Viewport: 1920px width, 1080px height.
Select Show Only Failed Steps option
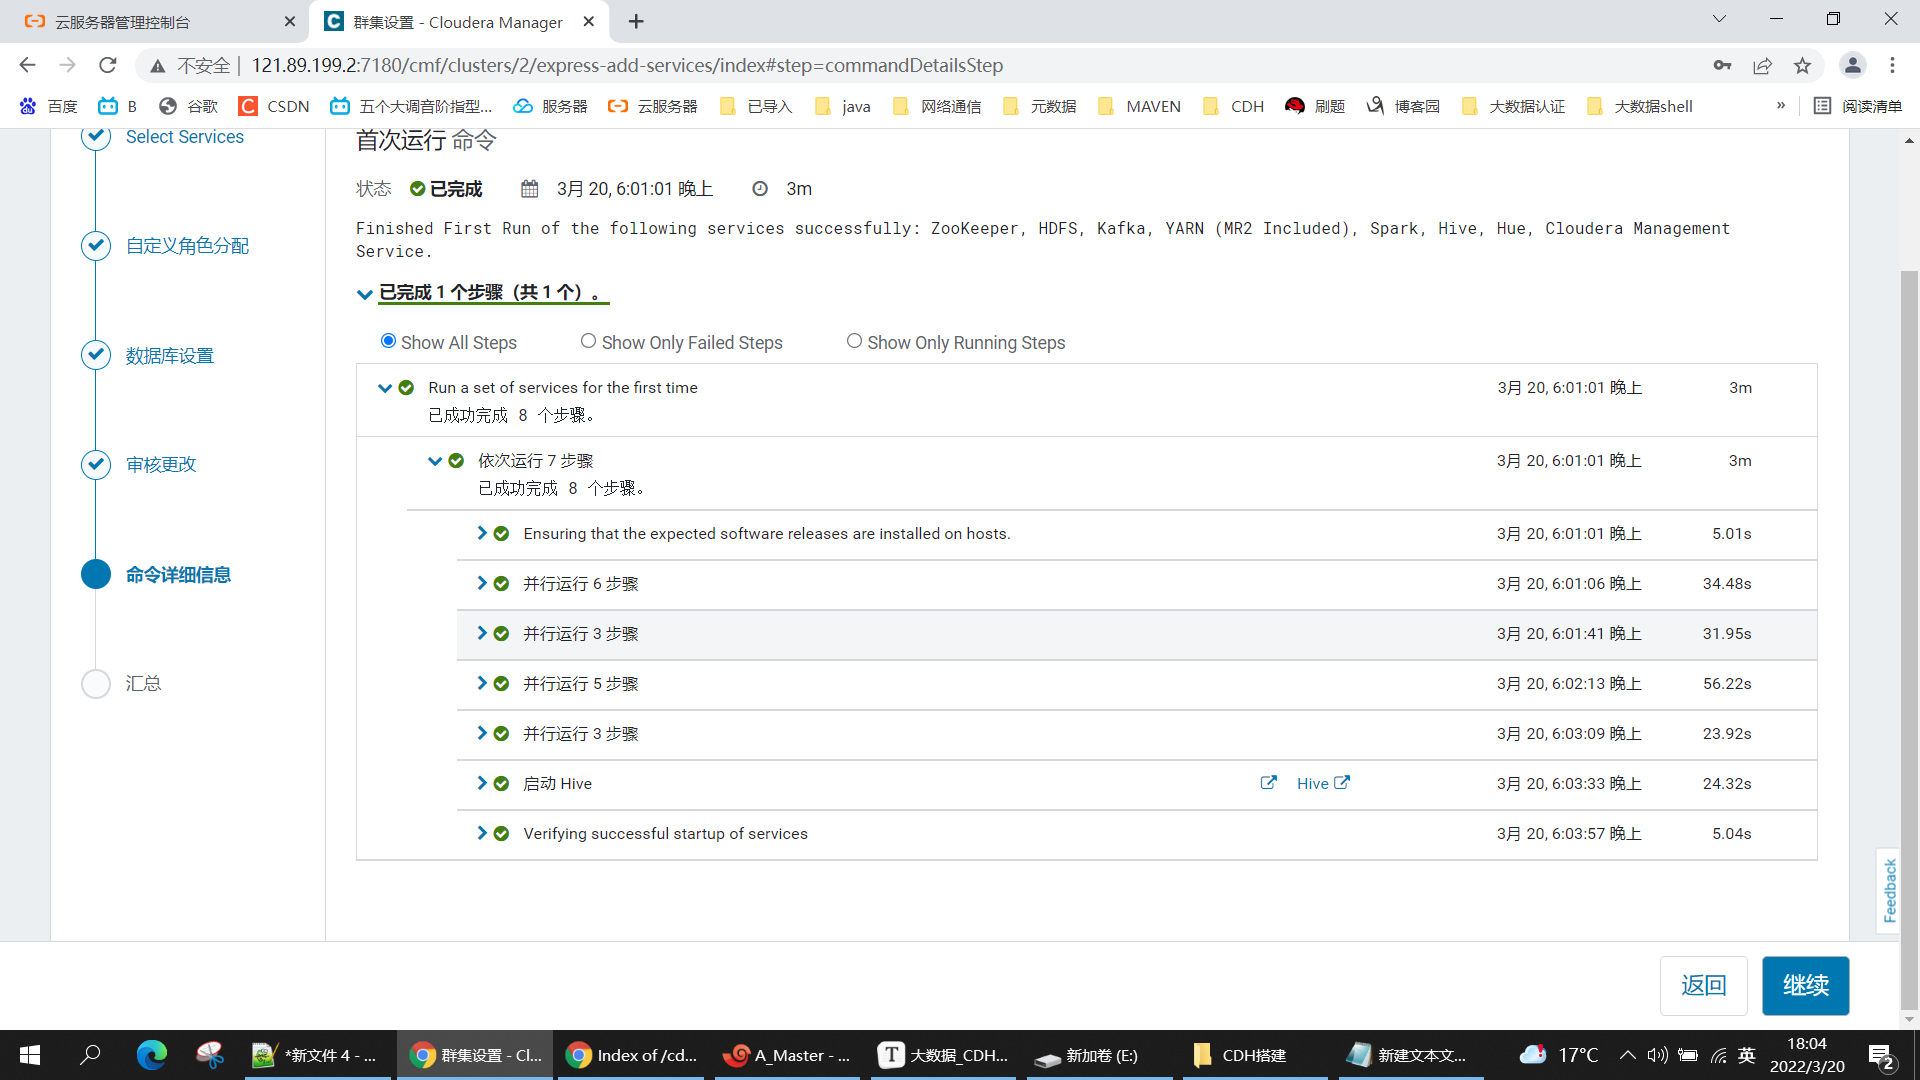[588, 341]
